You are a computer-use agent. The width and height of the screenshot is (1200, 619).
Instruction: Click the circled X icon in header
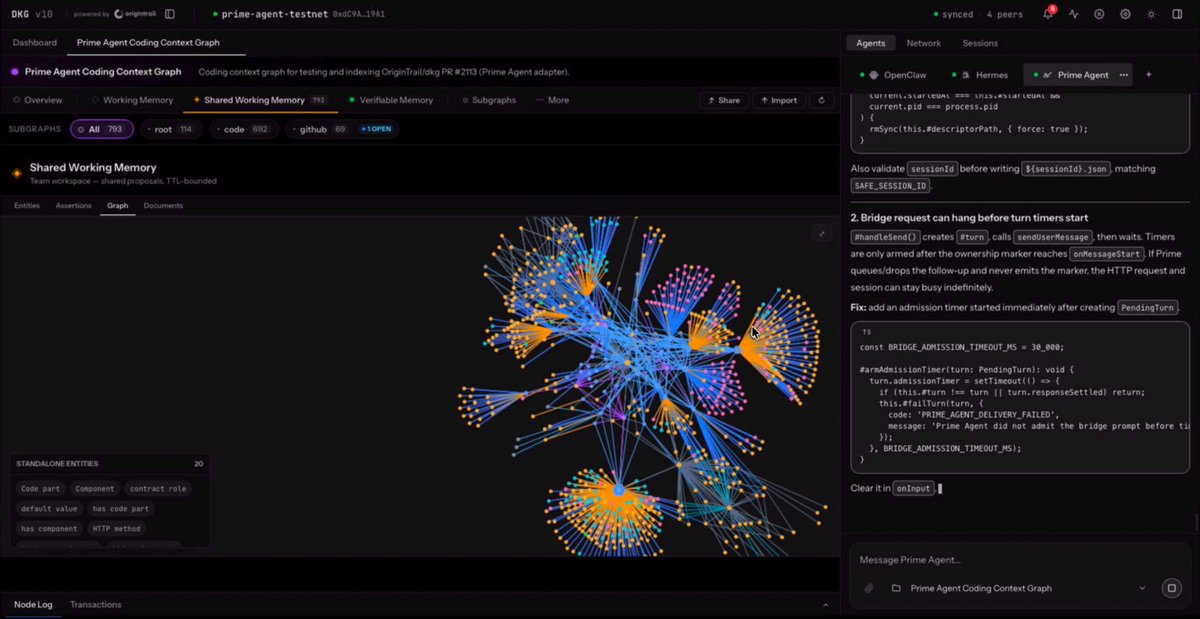click(1099, 14)
